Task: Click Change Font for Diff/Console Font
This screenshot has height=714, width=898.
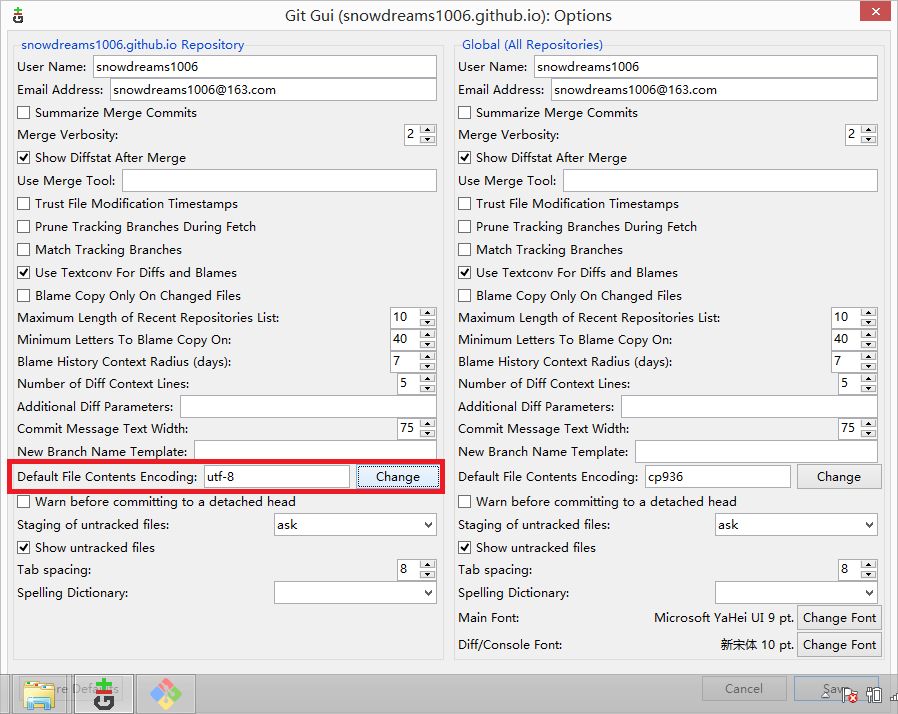Action: [839, 645]
